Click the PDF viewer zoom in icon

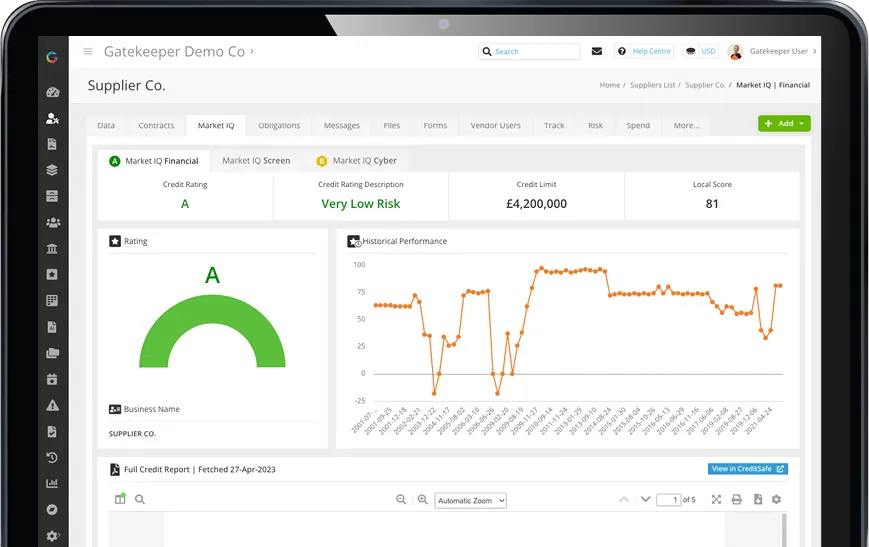tap(422, 500)
